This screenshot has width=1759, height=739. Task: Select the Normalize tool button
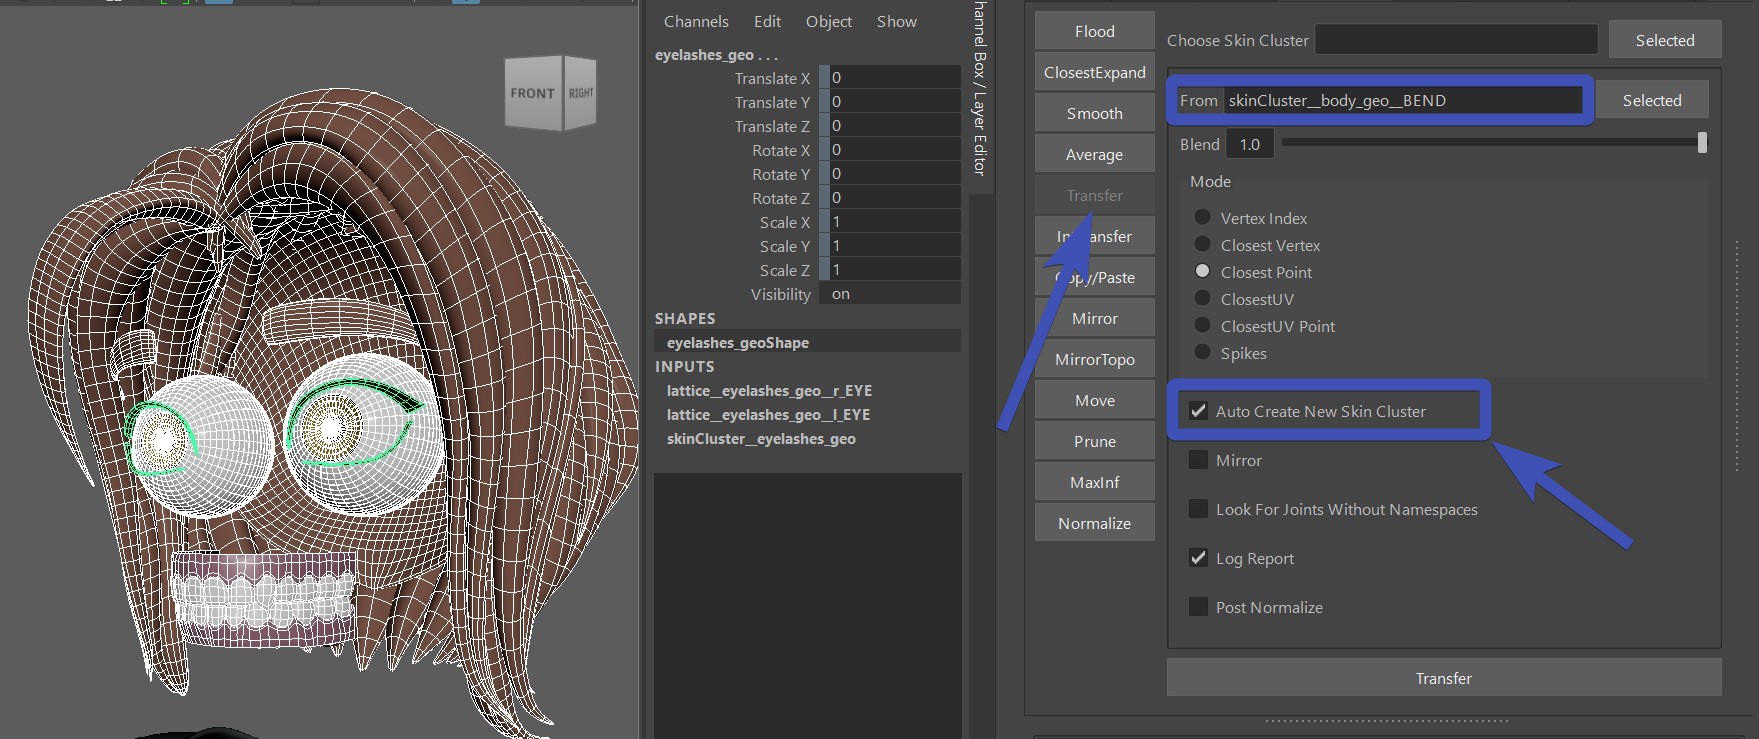pyautogui.click(x=1094, y=523)
